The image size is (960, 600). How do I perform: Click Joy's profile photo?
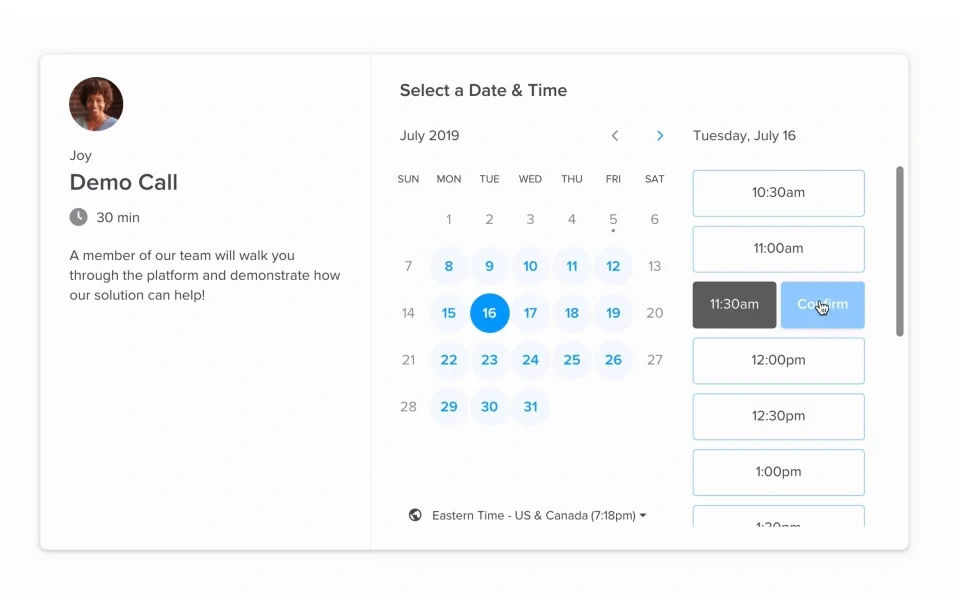click(96, 104)
